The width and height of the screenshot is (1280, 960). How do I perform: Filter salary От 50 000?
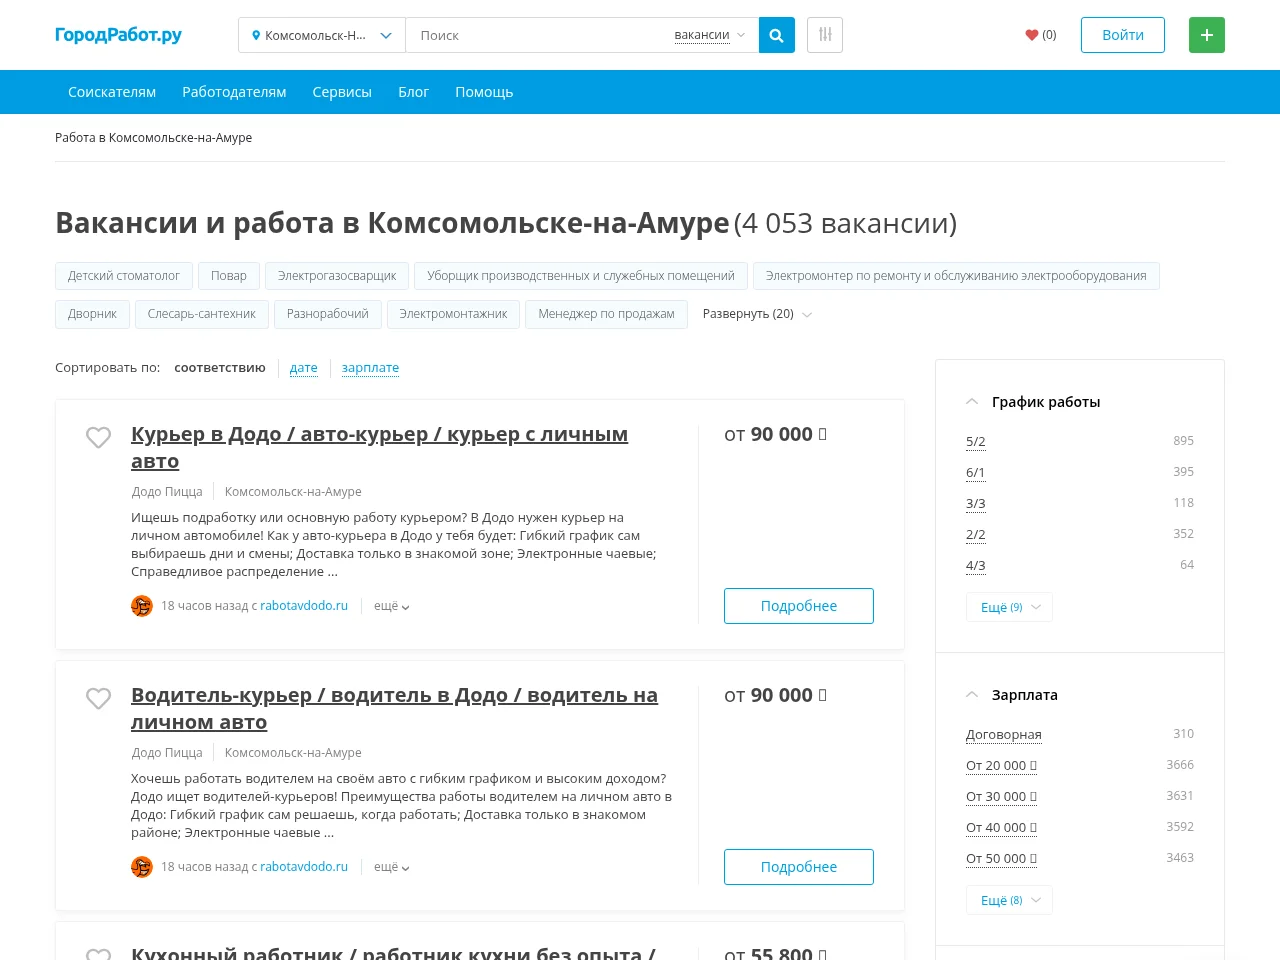(x=1001, y=858)
